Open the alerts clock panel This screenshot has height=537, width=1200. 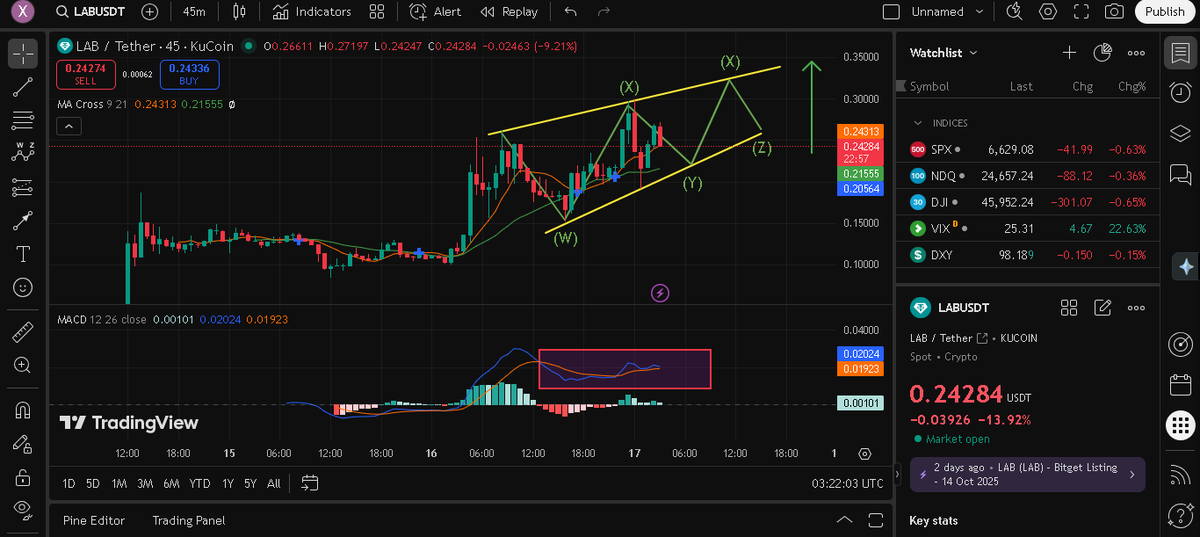(x=1180, y=92)
